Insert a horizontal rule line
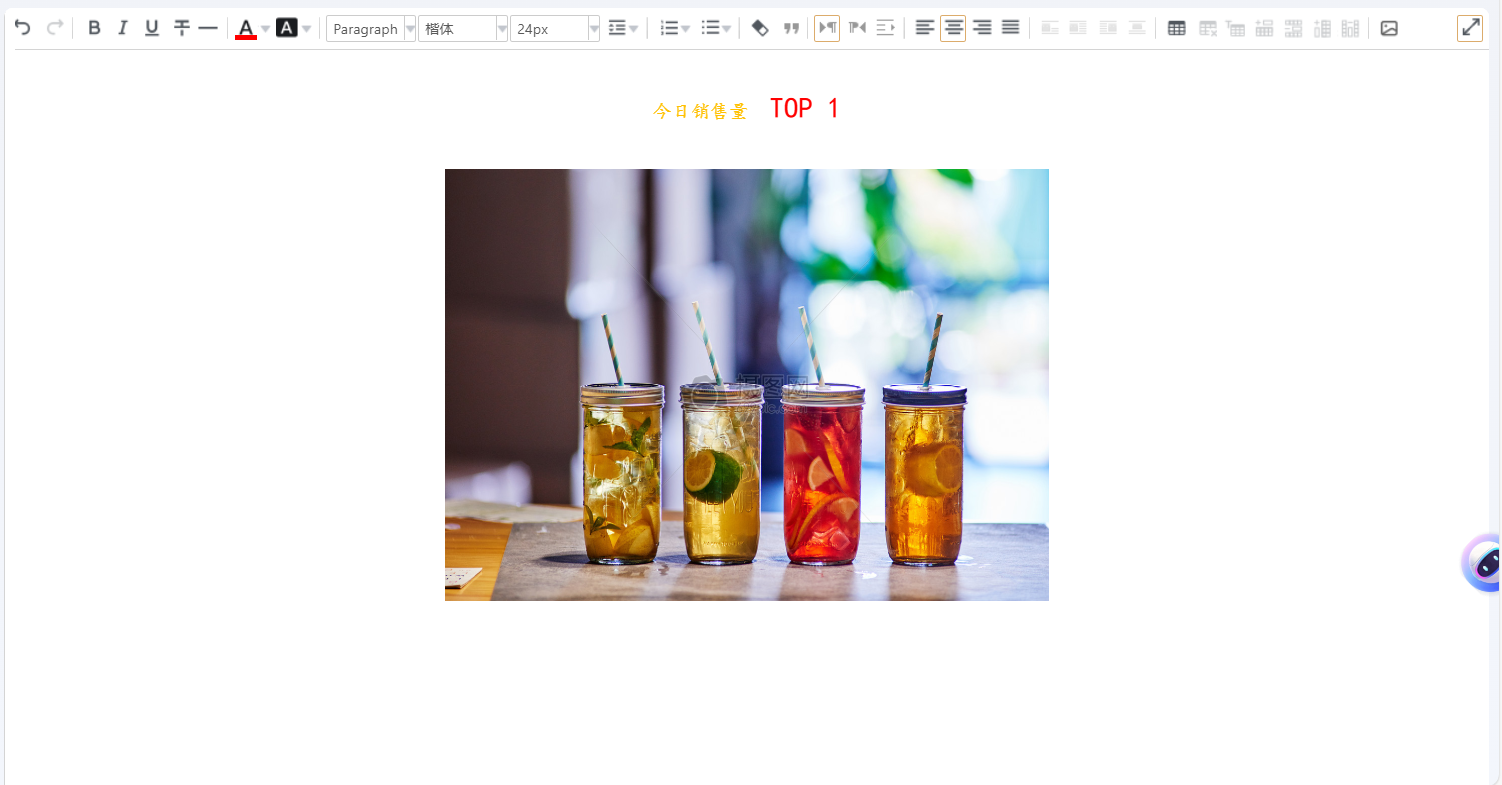Image resolution: width=1502 pixels, height=785 pixels. 207,28
